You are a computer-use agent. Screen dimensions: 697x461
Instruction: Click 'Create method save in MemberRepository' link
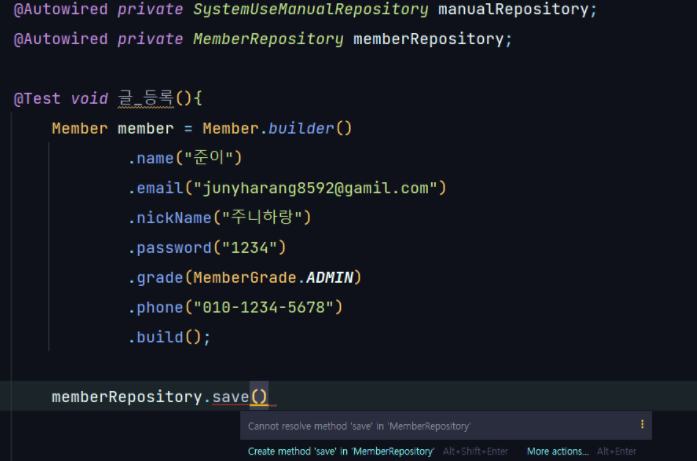click(x=340, y=451)
